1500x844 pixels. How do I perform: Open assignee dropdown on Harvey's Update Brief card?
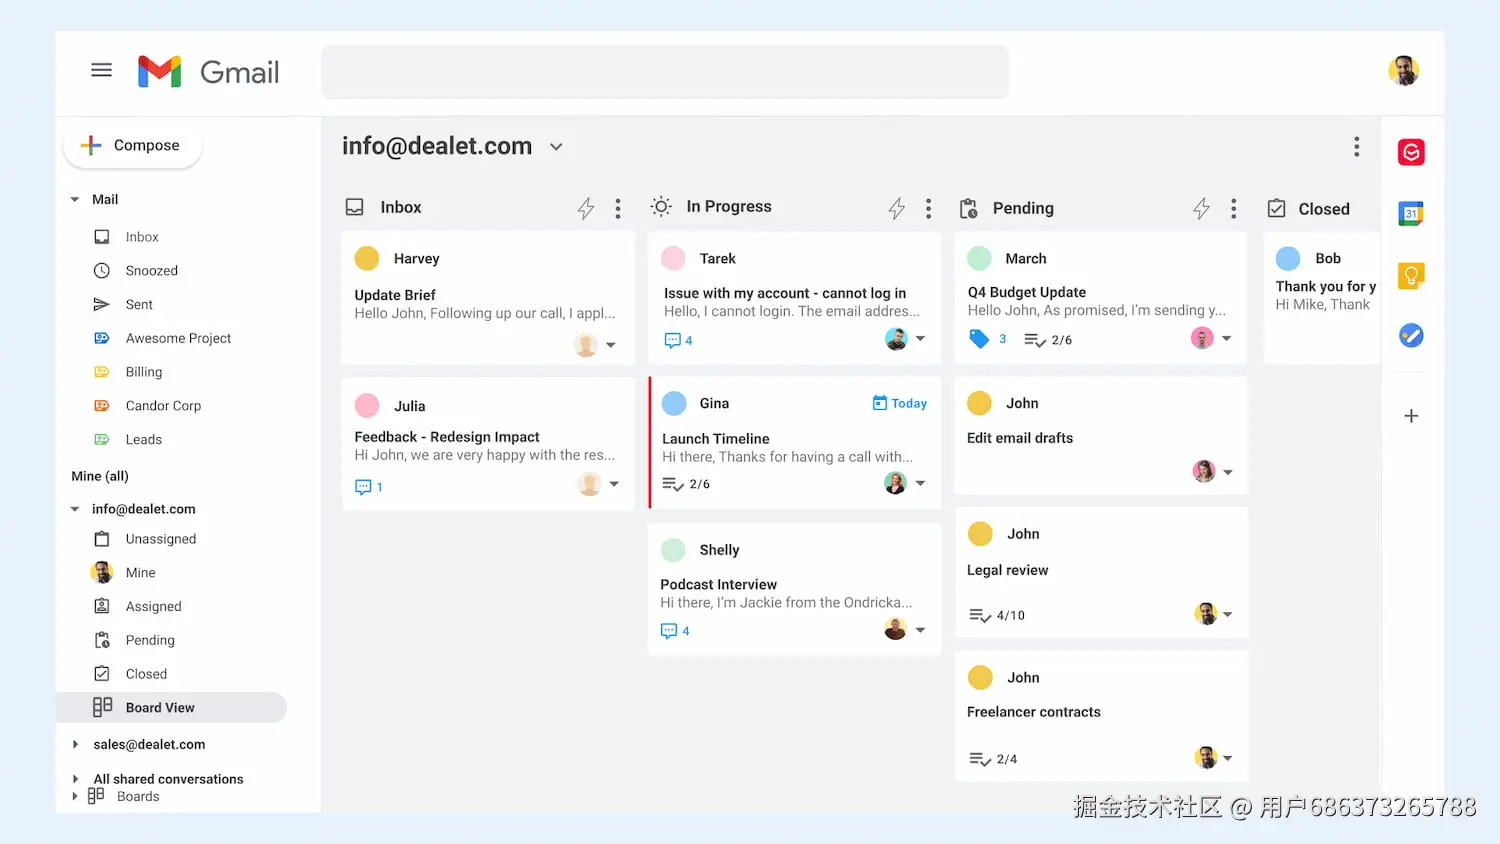point(611,345)
